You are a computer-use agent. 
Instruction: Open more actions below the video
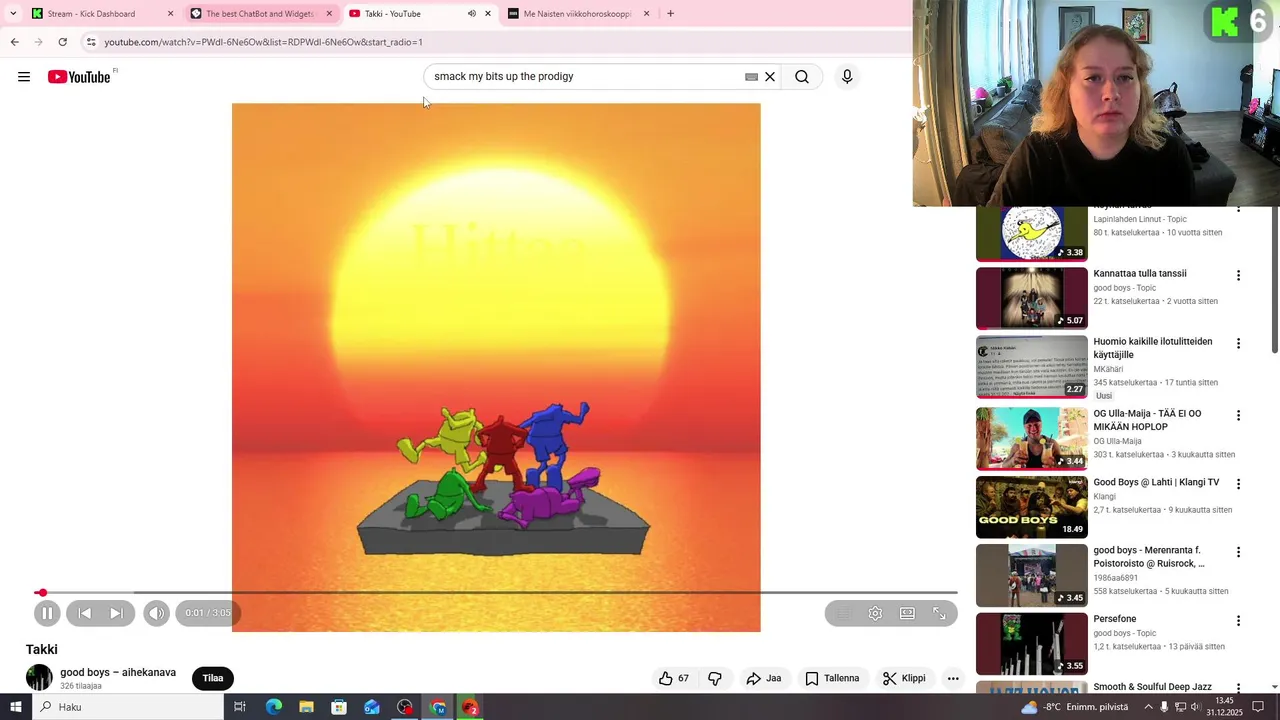point(953,678)
